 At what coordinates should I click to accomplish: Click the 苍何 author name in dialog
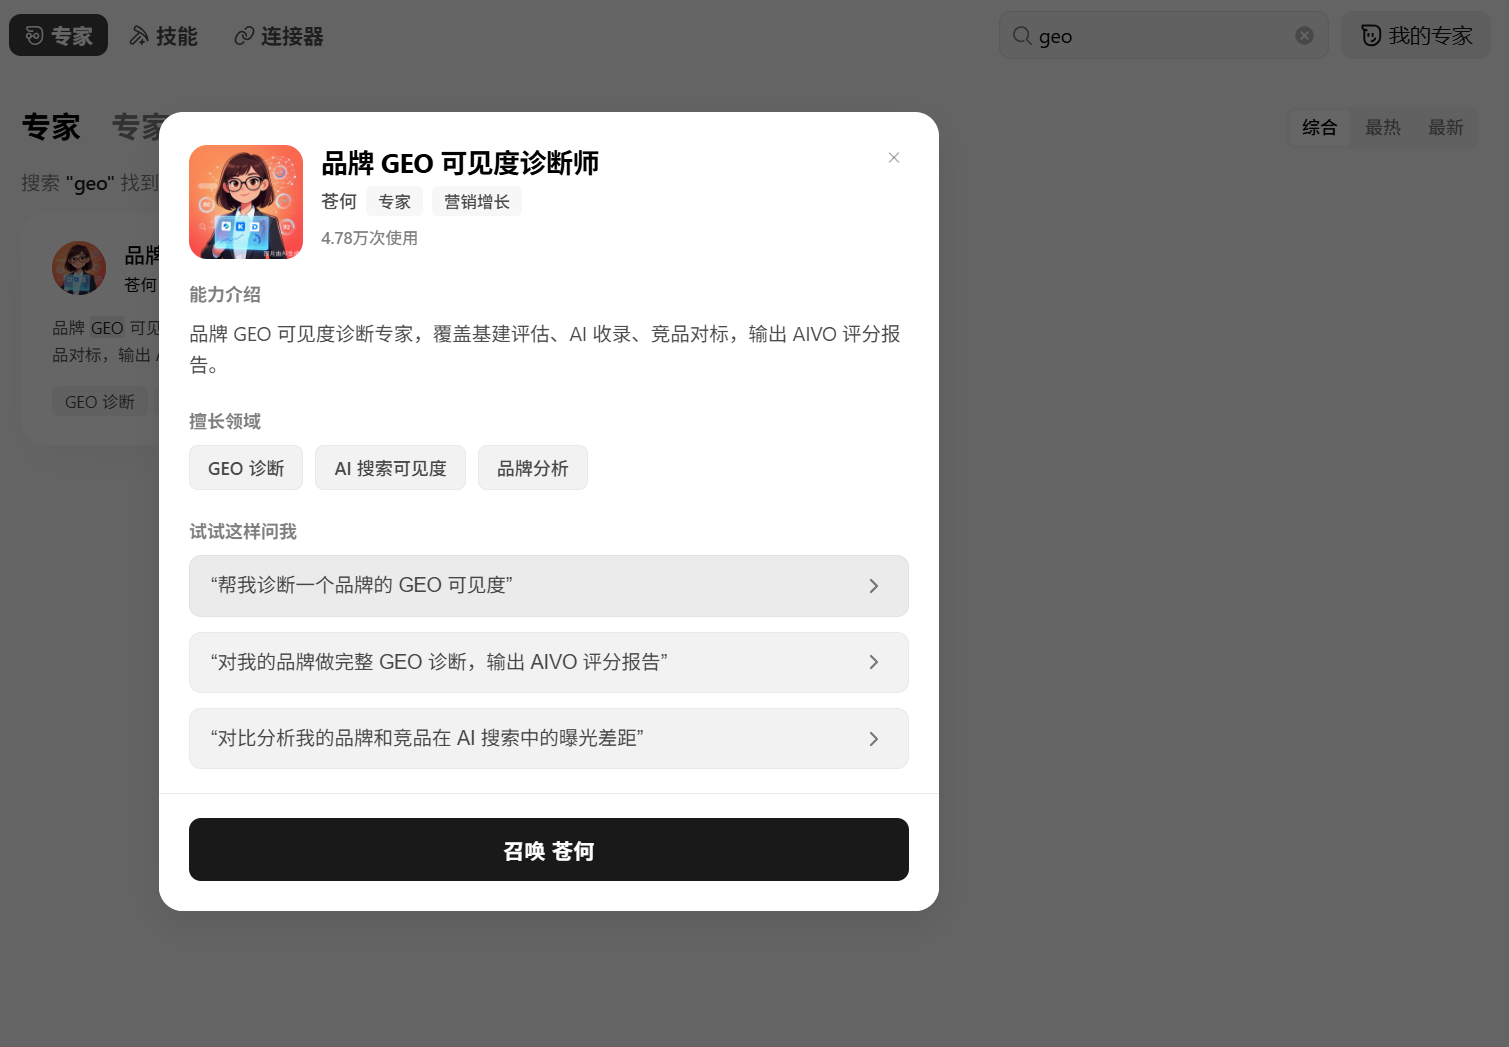point(339,202)
